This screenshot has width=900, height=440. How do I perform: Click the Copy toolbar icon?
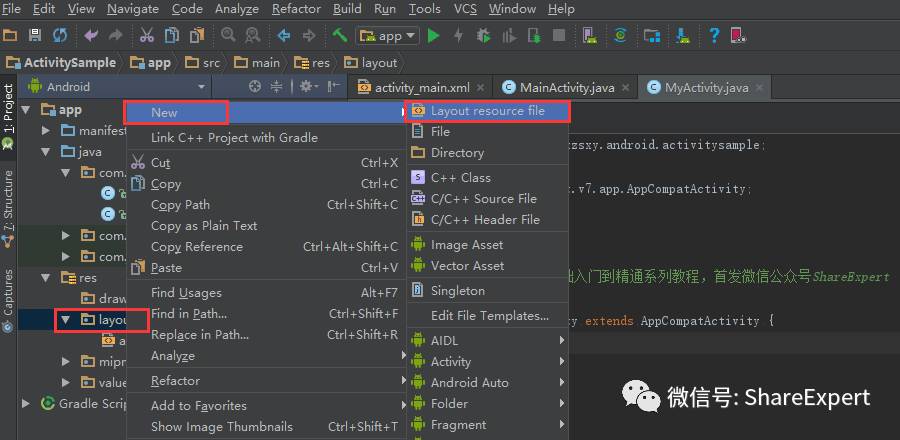click(x=172, y=36)
